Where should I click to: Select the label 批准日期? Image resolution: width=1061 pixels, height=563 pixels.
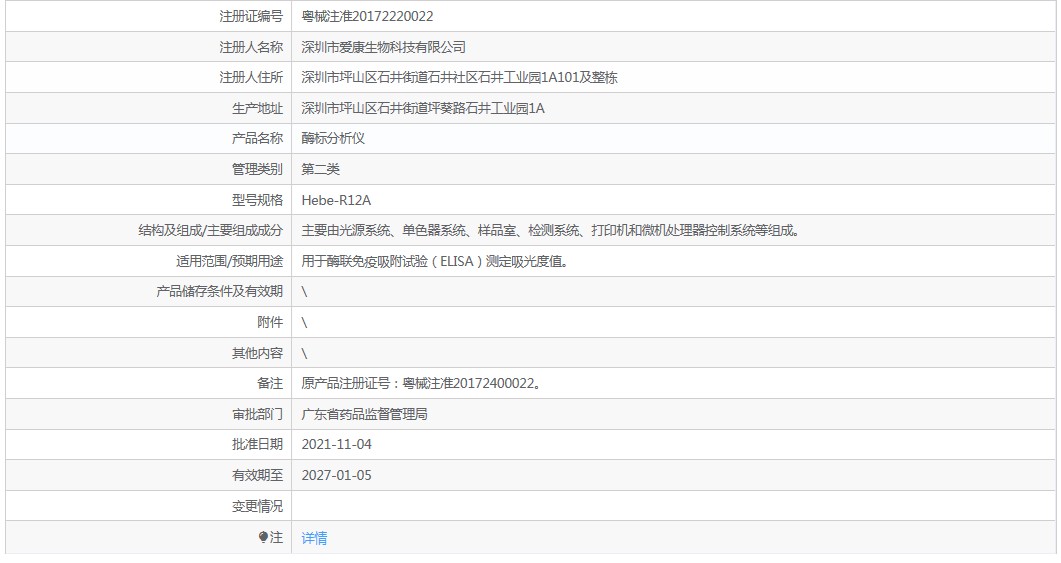[257, 445]
